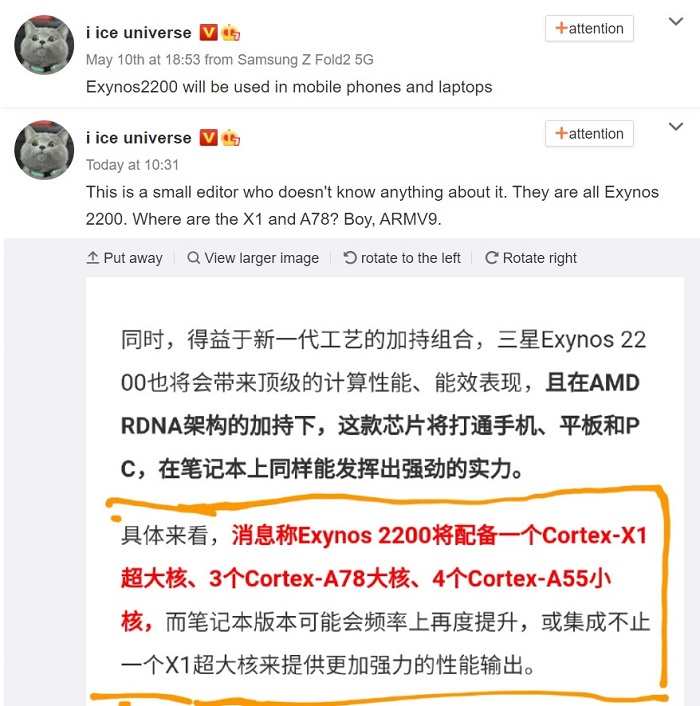Follow via first post's attention button
Image resolution: width=700 pixels, height=706 pixels.
[x=589, y=28]
